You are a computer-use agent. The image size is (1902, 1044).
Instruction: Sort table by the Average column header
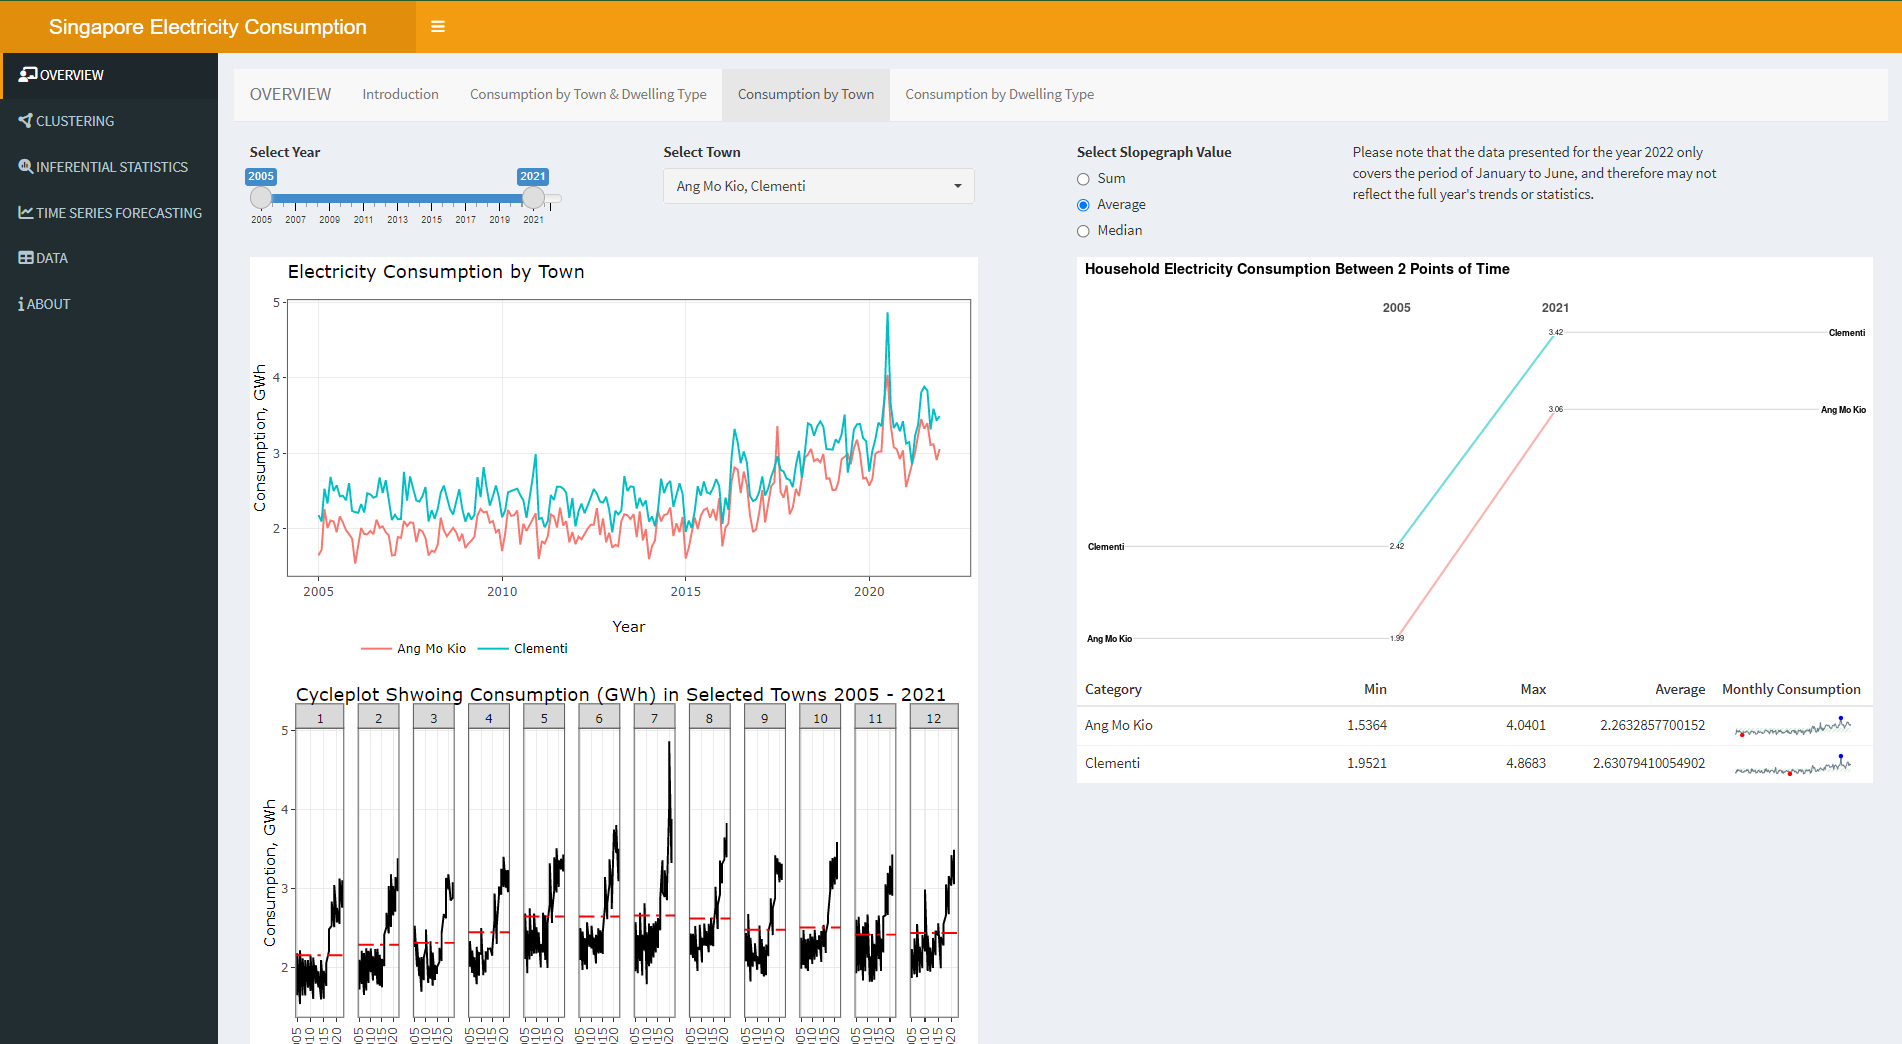click(x=1679, y=689)
